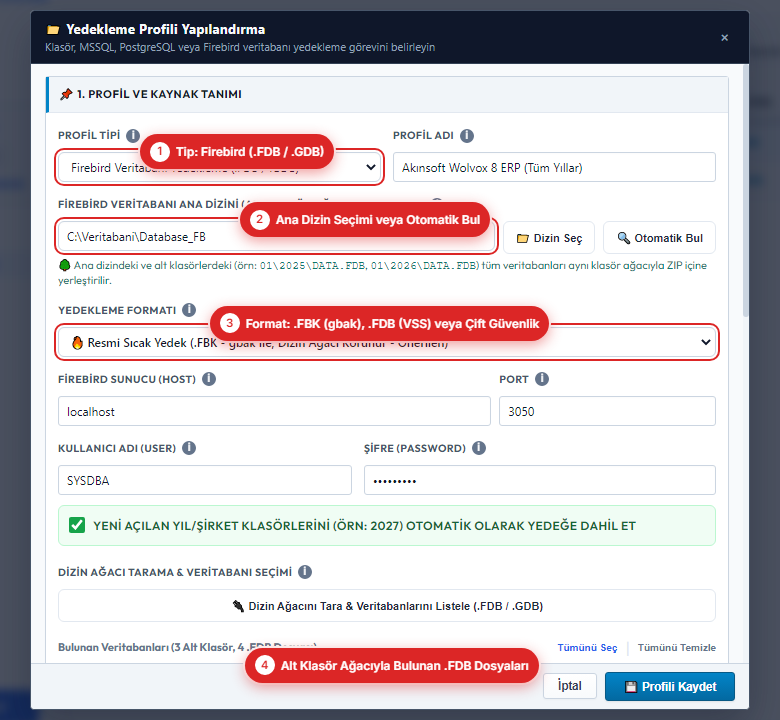This screenshot has width=780, height=720.
Task: Click info icon beside Profil Adı label
Action: click(467, 135)
